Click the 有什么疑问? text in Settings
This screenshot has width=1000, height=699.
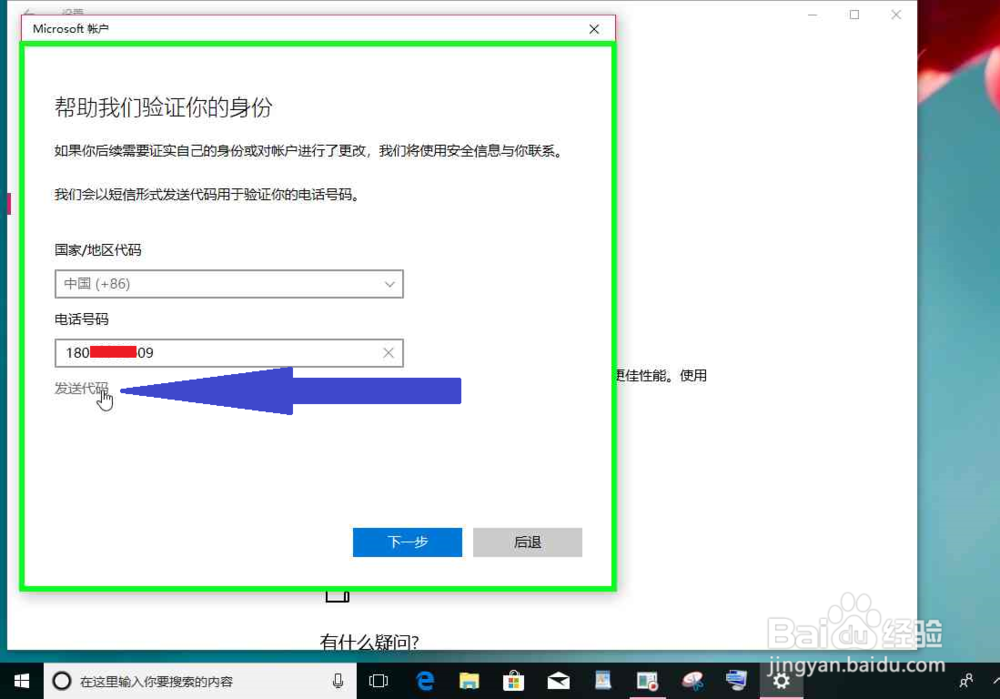pos(369,642)
